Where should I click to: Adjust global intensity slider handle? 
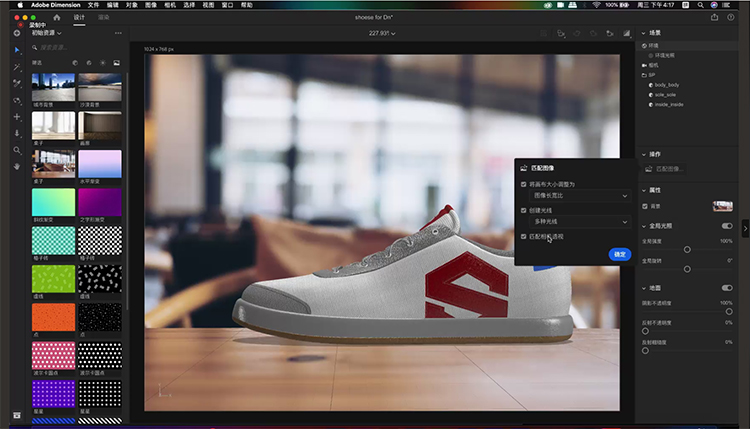[687, 250]
